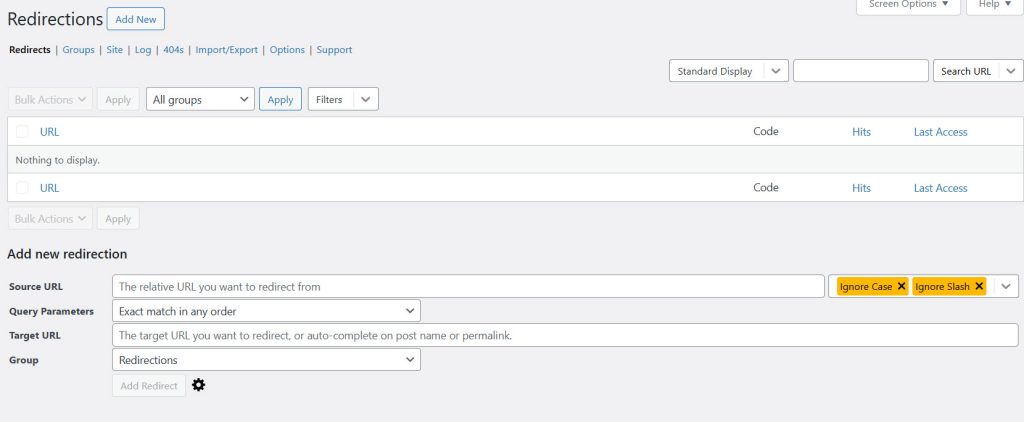Switch to the 404s tab
Viewport: 1024px width, 422px height.
tap(173, 50)
